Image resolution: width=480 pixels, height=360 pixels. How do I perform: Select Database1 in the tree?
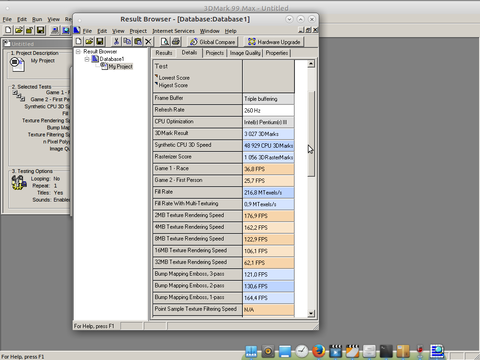click(x=112, y=59)
